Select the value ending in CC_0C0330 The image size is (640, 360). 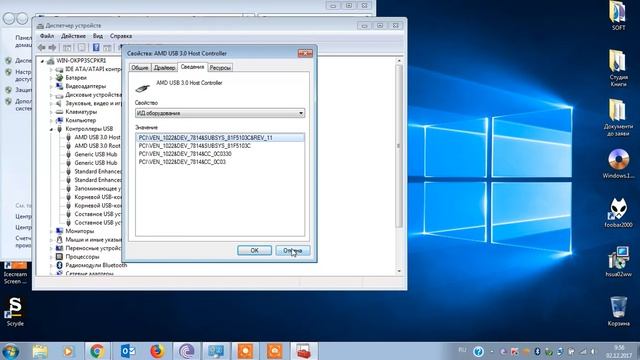tap(185, 154)
